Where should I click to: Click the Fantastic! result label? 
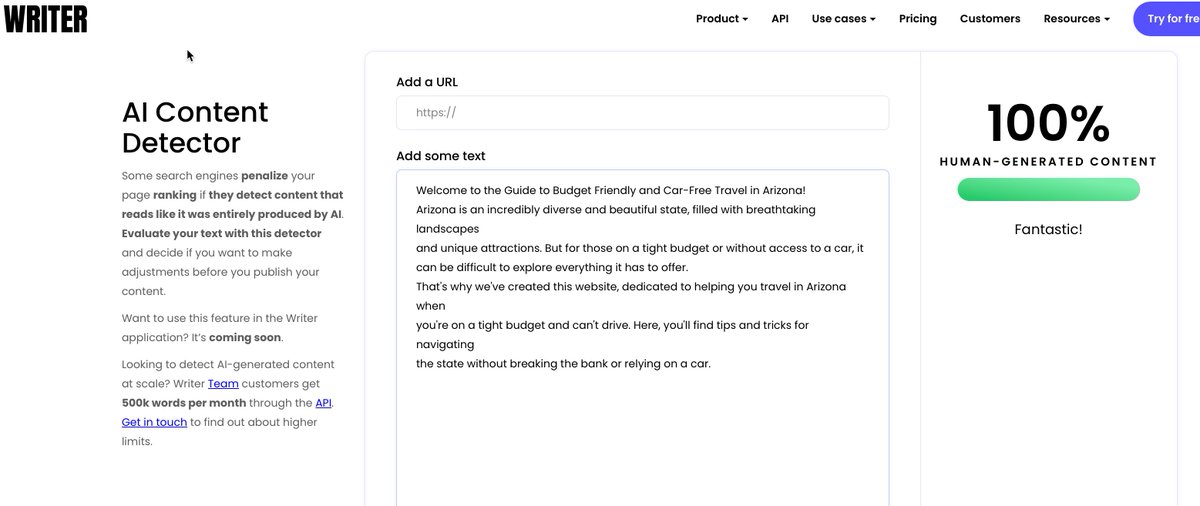(1048, 229)
